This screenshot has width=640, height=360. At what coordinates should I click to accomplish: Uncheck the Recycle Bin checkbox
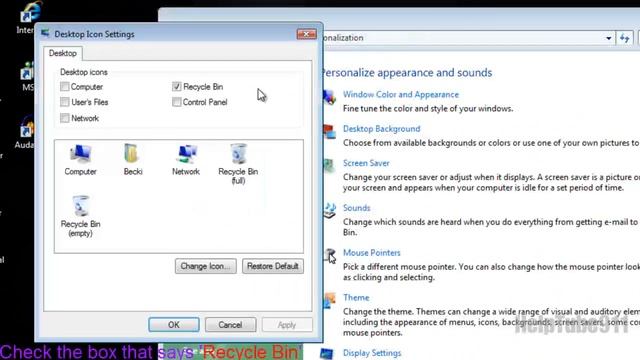[176, 87]
